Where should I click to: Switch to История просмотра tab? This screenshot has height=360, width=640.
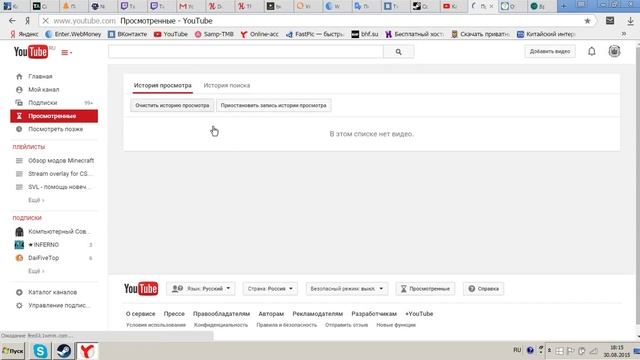[x=162, y=85]
